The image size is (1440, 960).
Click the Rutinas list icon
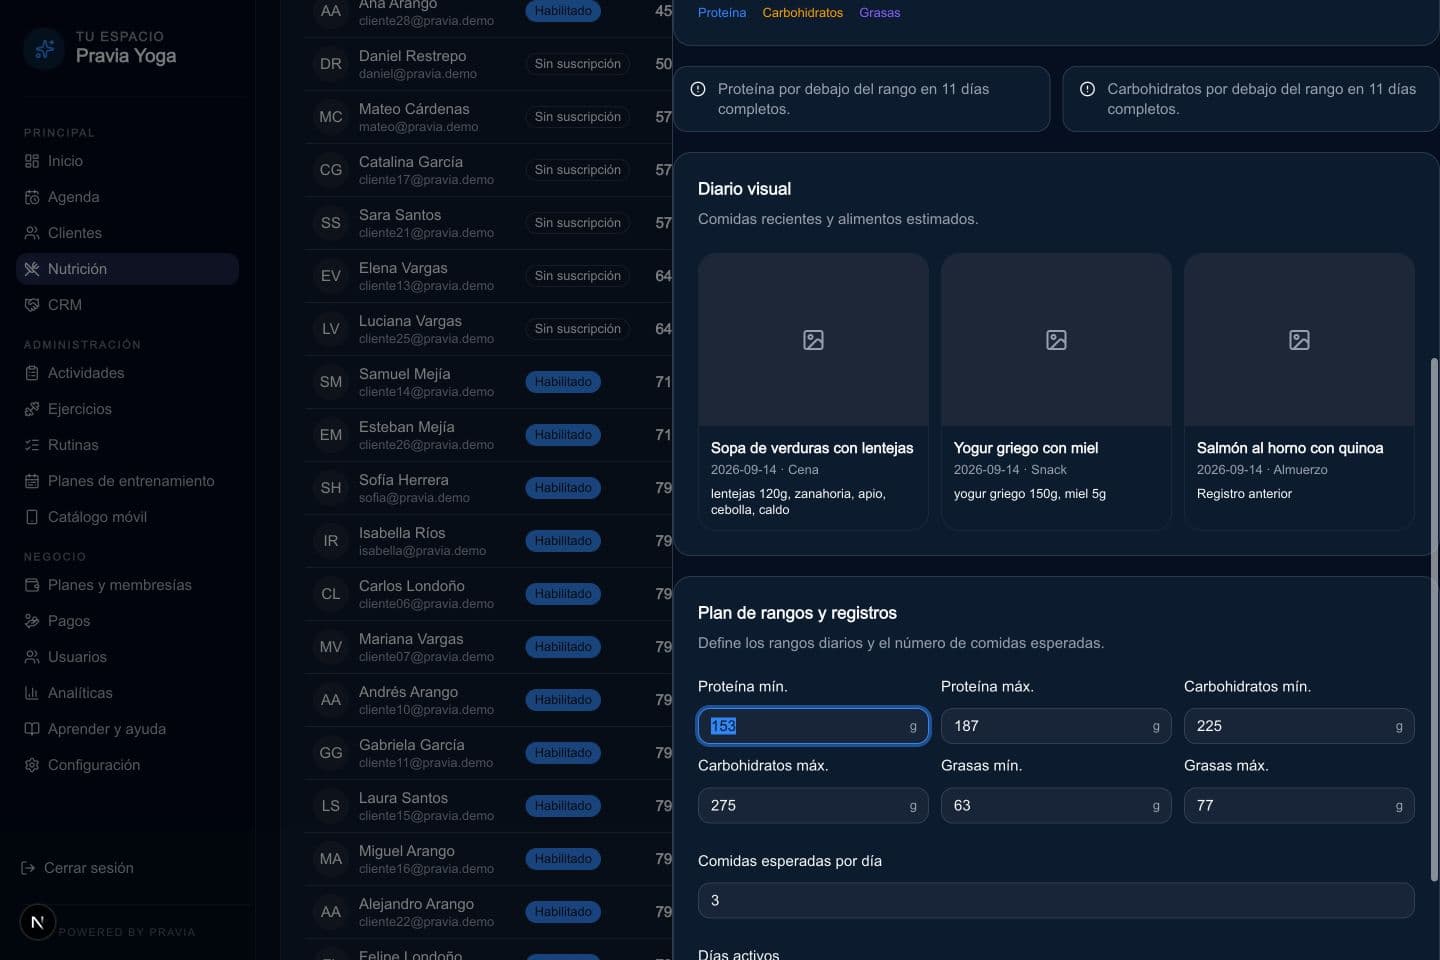(32, 445)
